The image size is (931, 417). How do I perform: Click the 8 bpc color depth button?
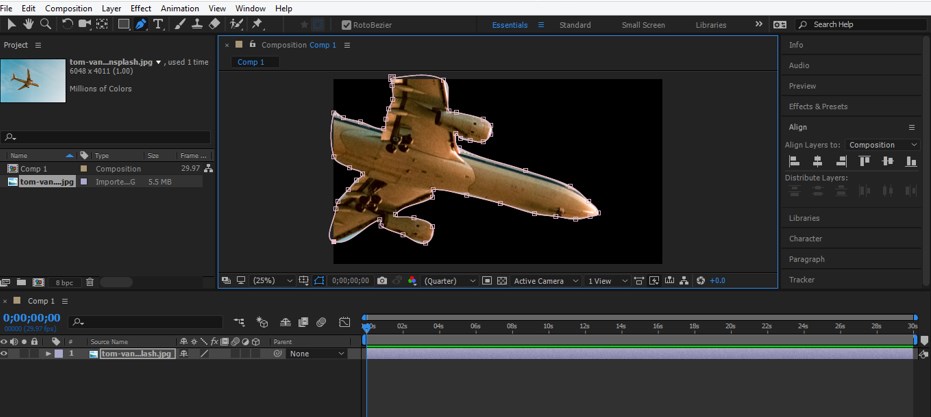point(64,283)
